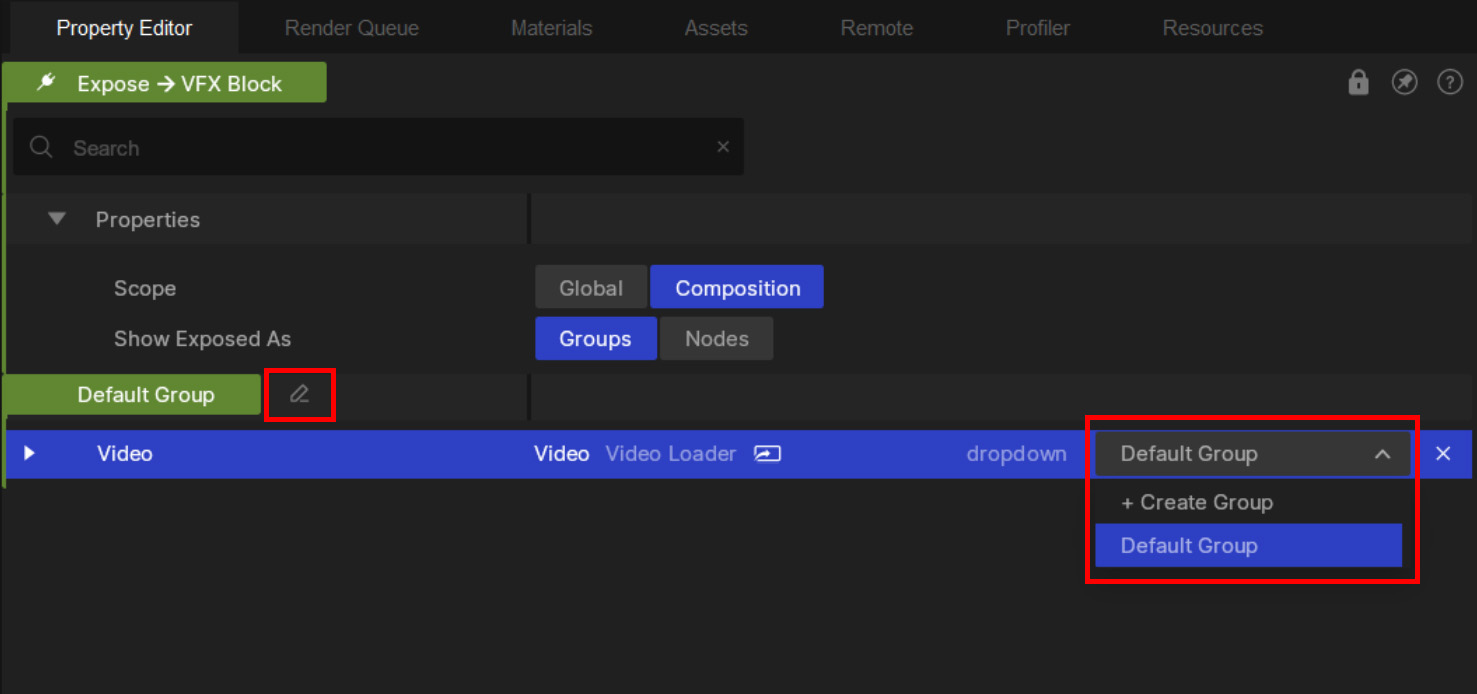The height and width of the screenshot is (694, 1477).
Task: Click the plug icon on Expose header
Action: (x=46, y=83)
